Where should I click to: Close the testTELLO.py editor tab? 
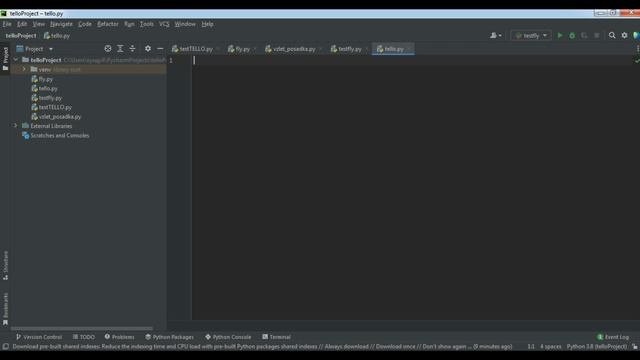pyautogui.click(x=218, y=49)
